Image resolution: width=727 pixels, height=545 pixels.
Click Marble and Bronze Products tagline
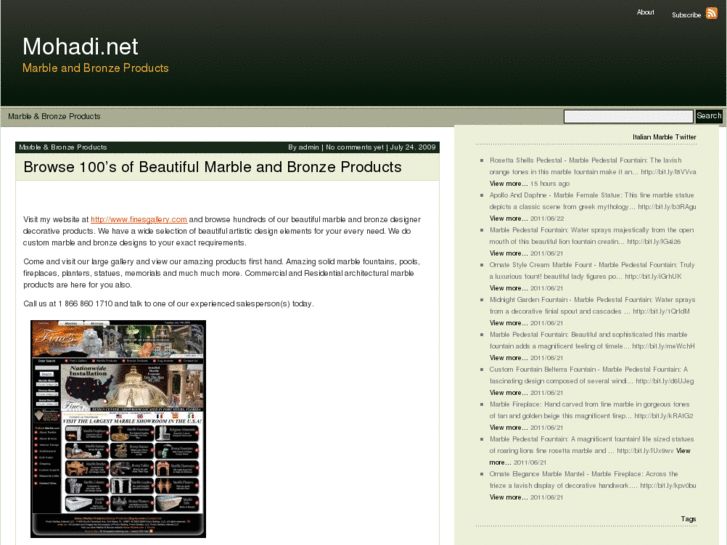point(96,68)
